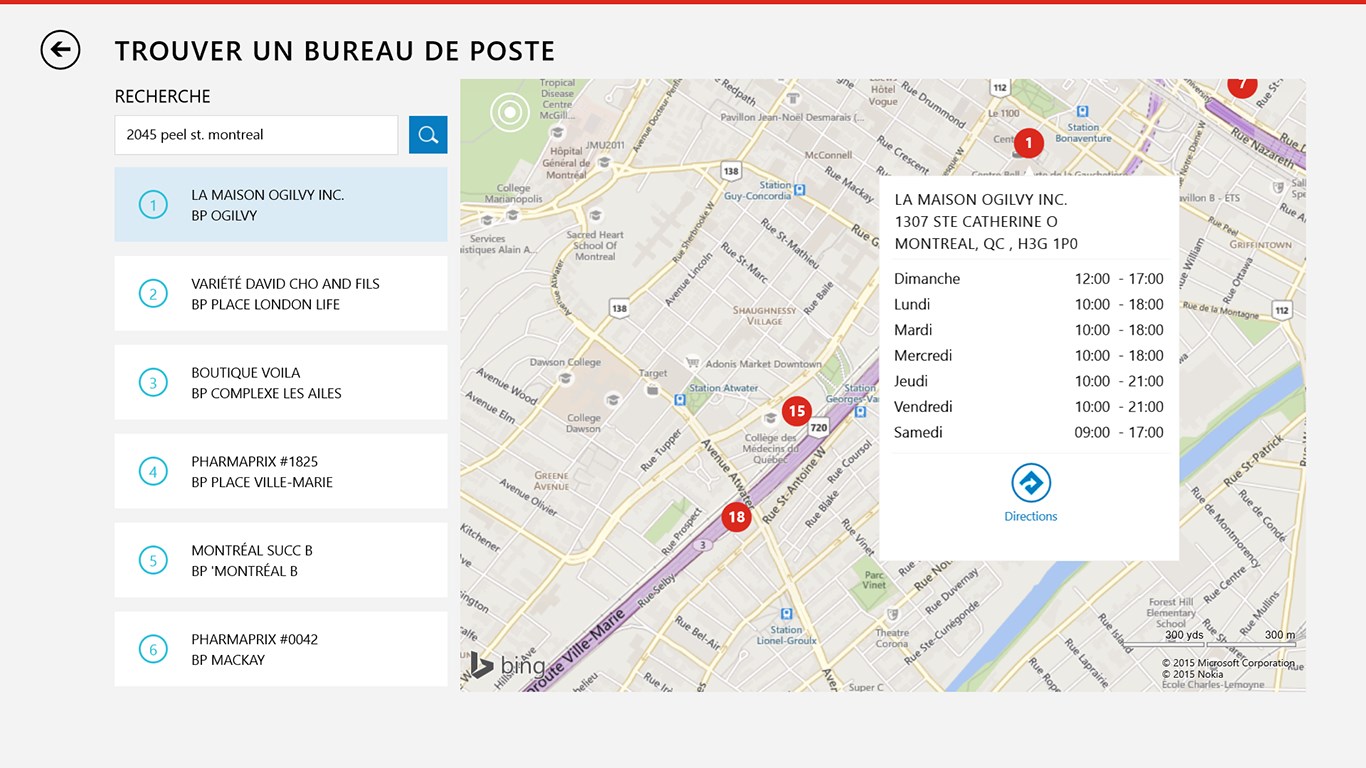The height and width of the screenshot is (768, 1366).
Task: Click the circled number 1 in the results list
Action: tap(153, 205)
